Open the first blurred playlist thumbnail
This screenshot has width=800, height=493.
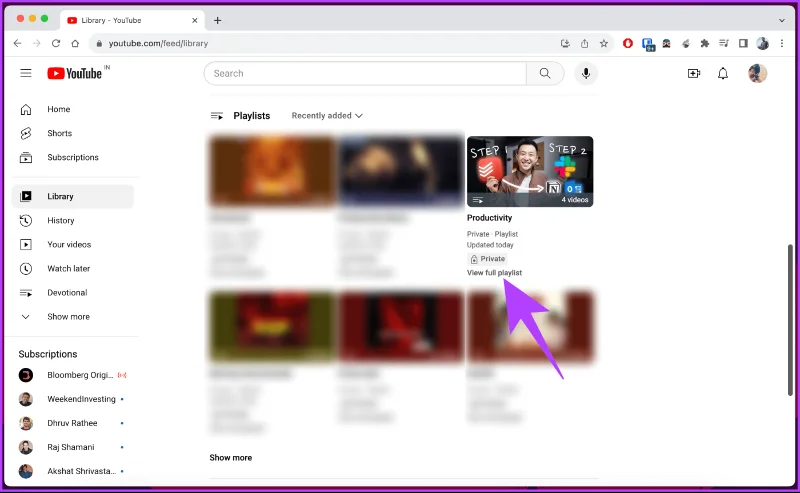click(x=272, y=171)
